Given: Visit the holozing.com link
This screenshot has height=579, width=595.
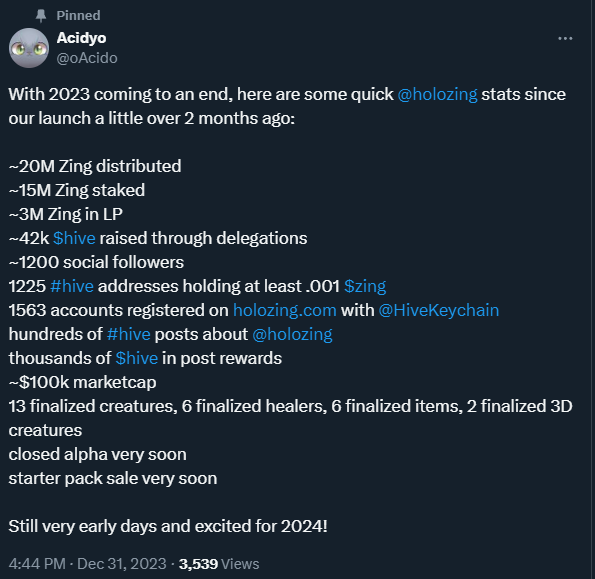Looking at the screenshot, I should [285, 310].
